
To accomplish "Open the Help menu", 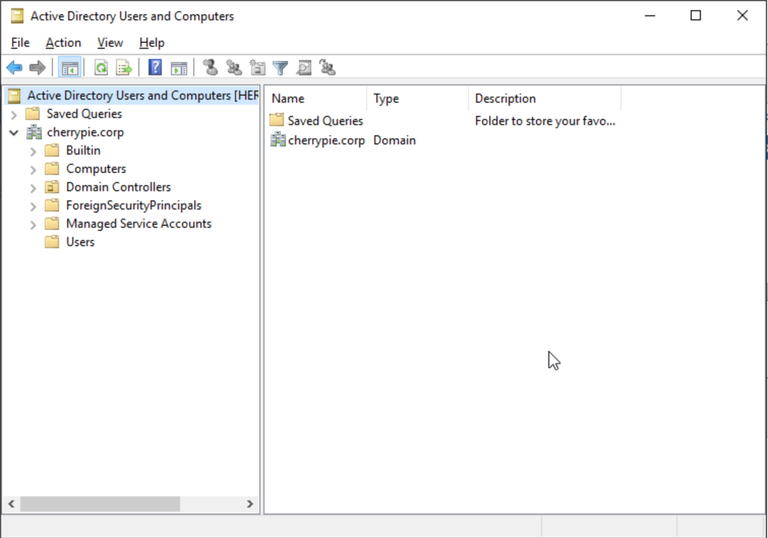I will [151, 43].
